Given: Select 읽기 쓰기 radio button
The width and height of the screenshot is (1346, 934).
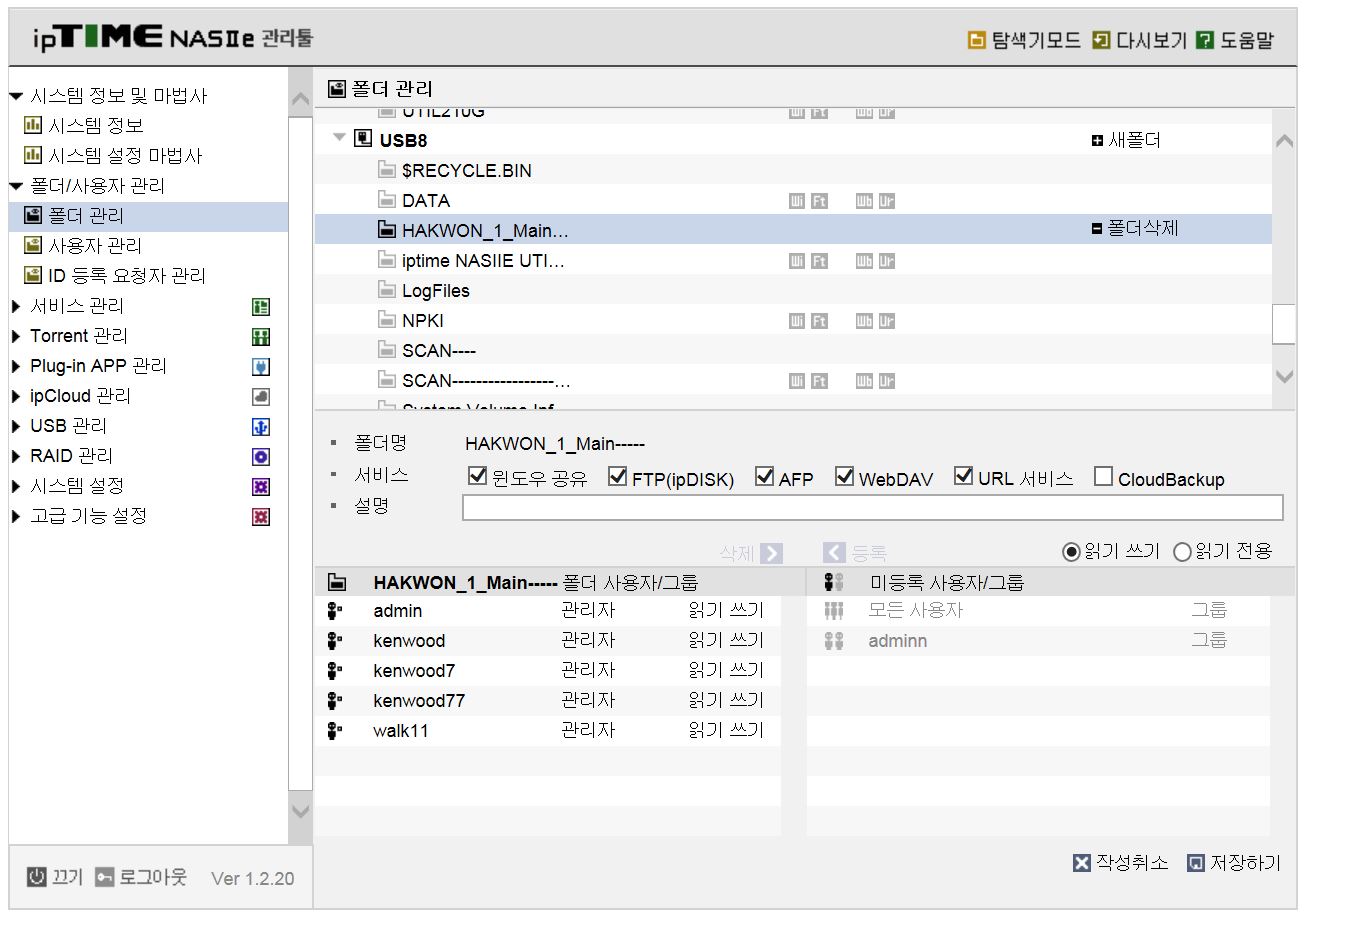Looking at the screenshot, I should coord(1072,552).
